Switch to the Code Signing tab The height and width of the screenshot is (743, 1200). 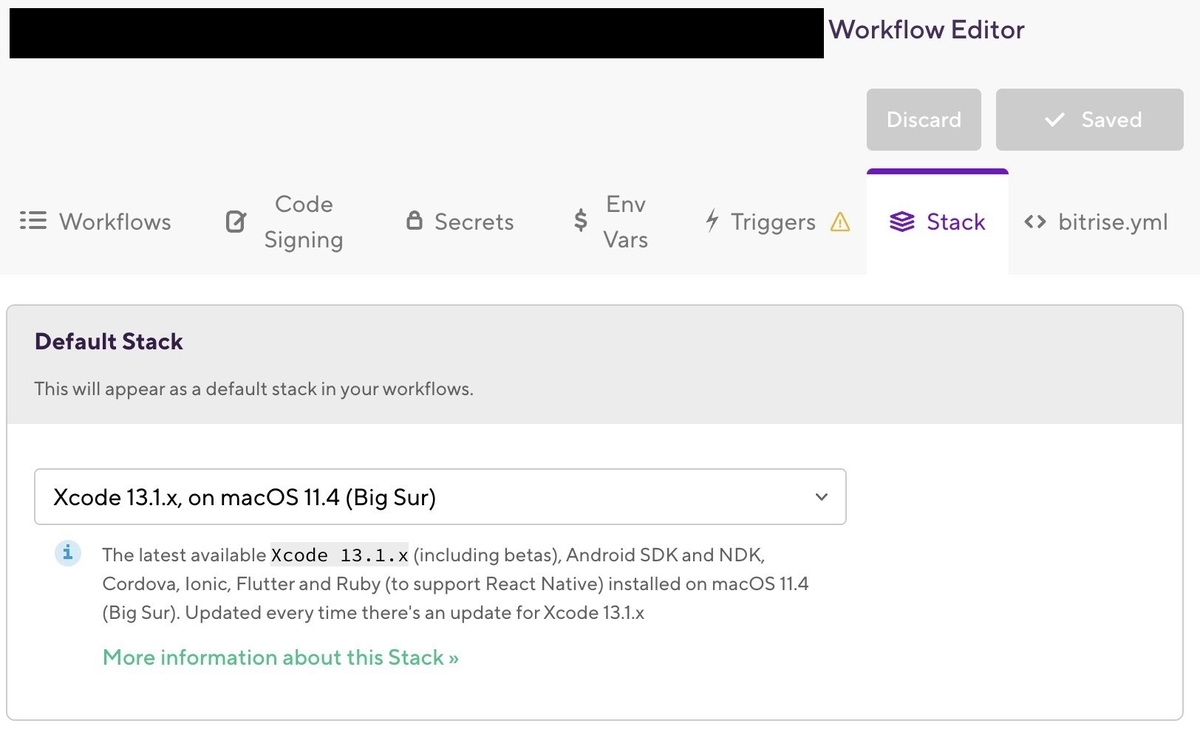[285, 222]
